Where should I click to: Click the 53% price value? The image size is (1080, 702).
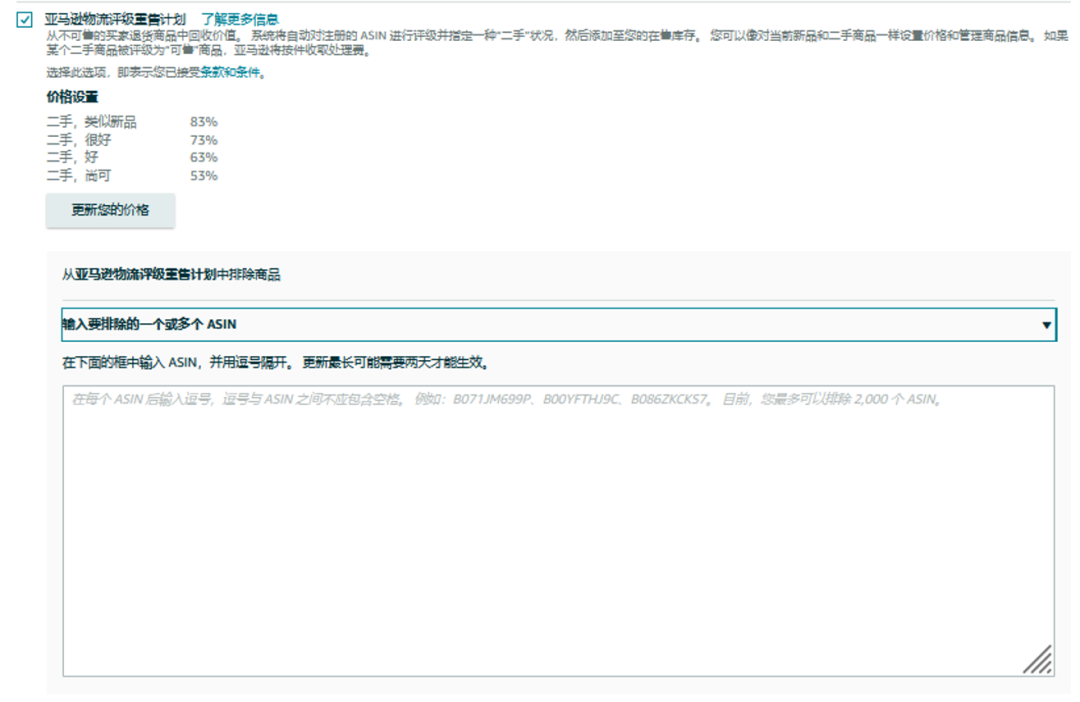click(x=203, y=175)
